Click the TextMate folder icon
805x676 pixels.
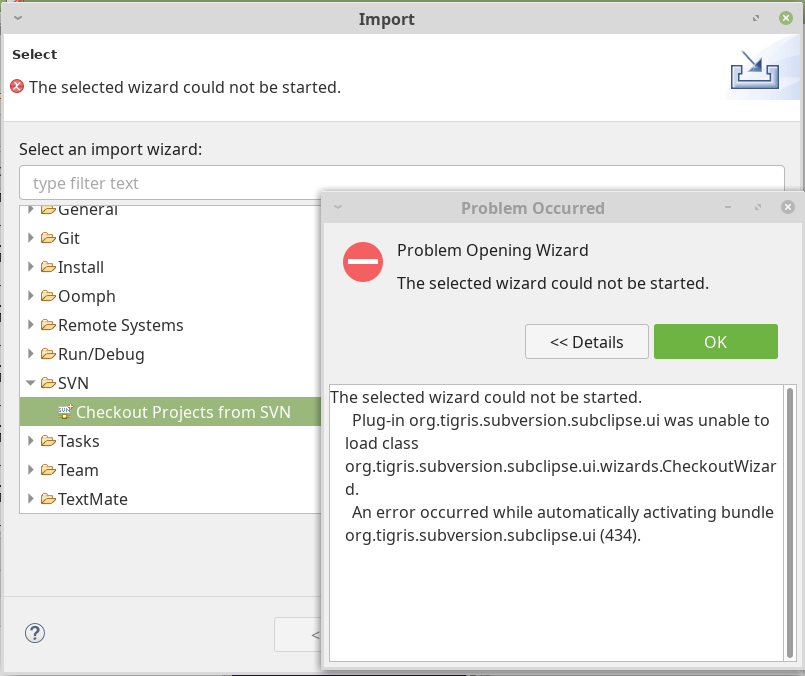click(x=48, y=498)
